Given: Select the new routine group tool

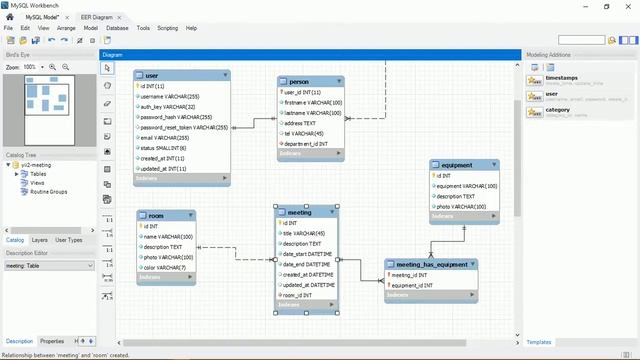Looking at the screenshot, I should coord(107,200).
